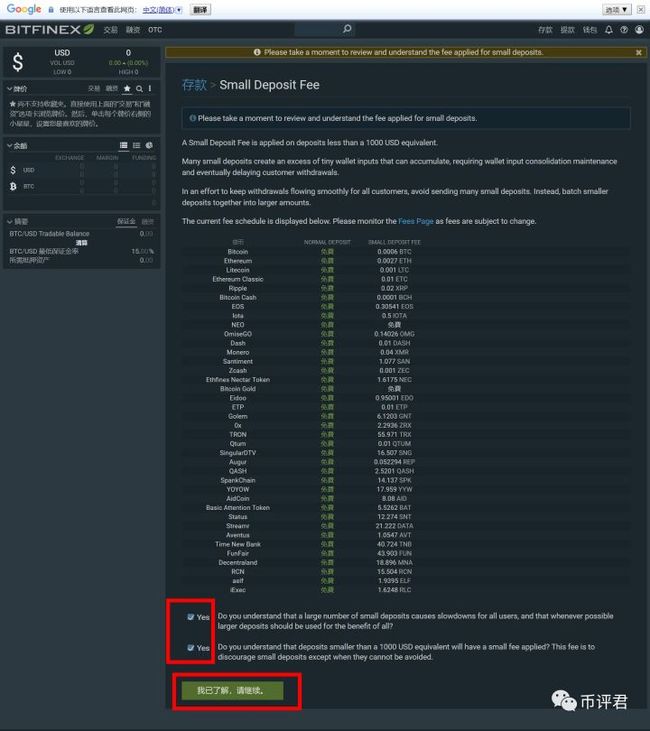The height and width of the screenshot is (731, 650).
Task: Toggle first Yes checkbox about slowdowns
Action: coord(190,617)
